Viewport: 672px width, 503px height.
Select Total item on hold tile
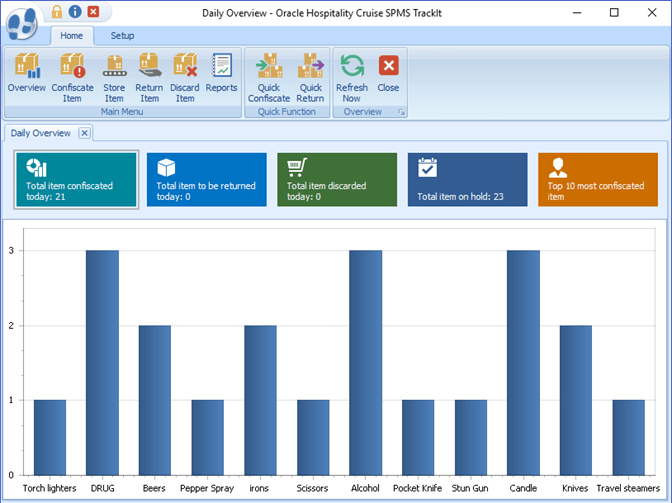pyautogui.click(x=468, y=180)
